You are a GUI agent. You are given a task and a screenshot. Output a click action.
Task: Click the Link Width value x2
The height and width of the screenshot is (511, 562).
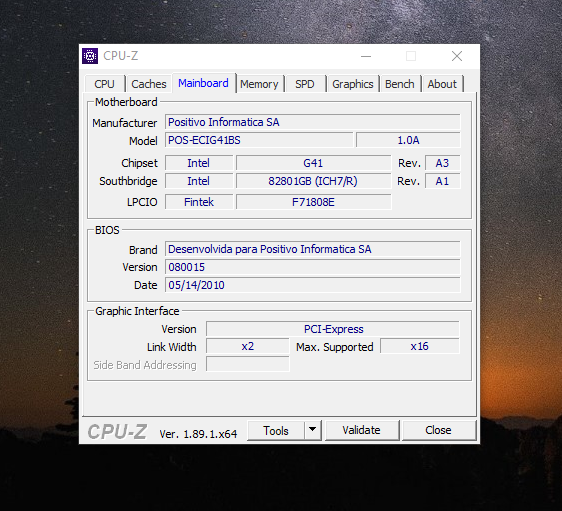[x=248, y=347]
